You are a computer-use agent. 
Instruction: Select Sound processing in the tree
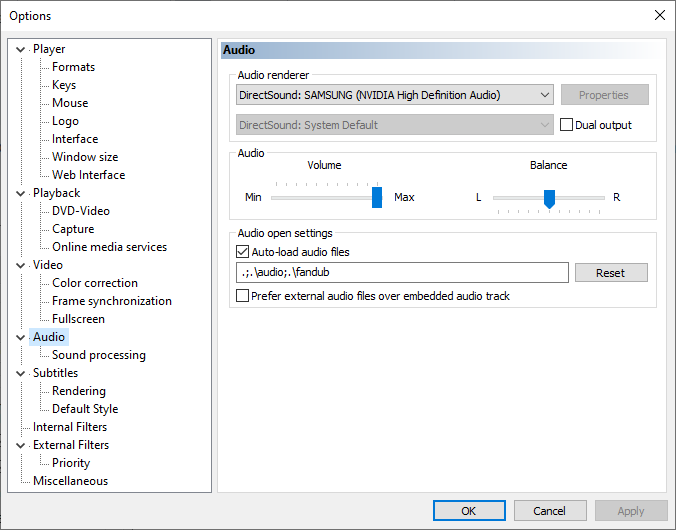[x=99, y=355]
